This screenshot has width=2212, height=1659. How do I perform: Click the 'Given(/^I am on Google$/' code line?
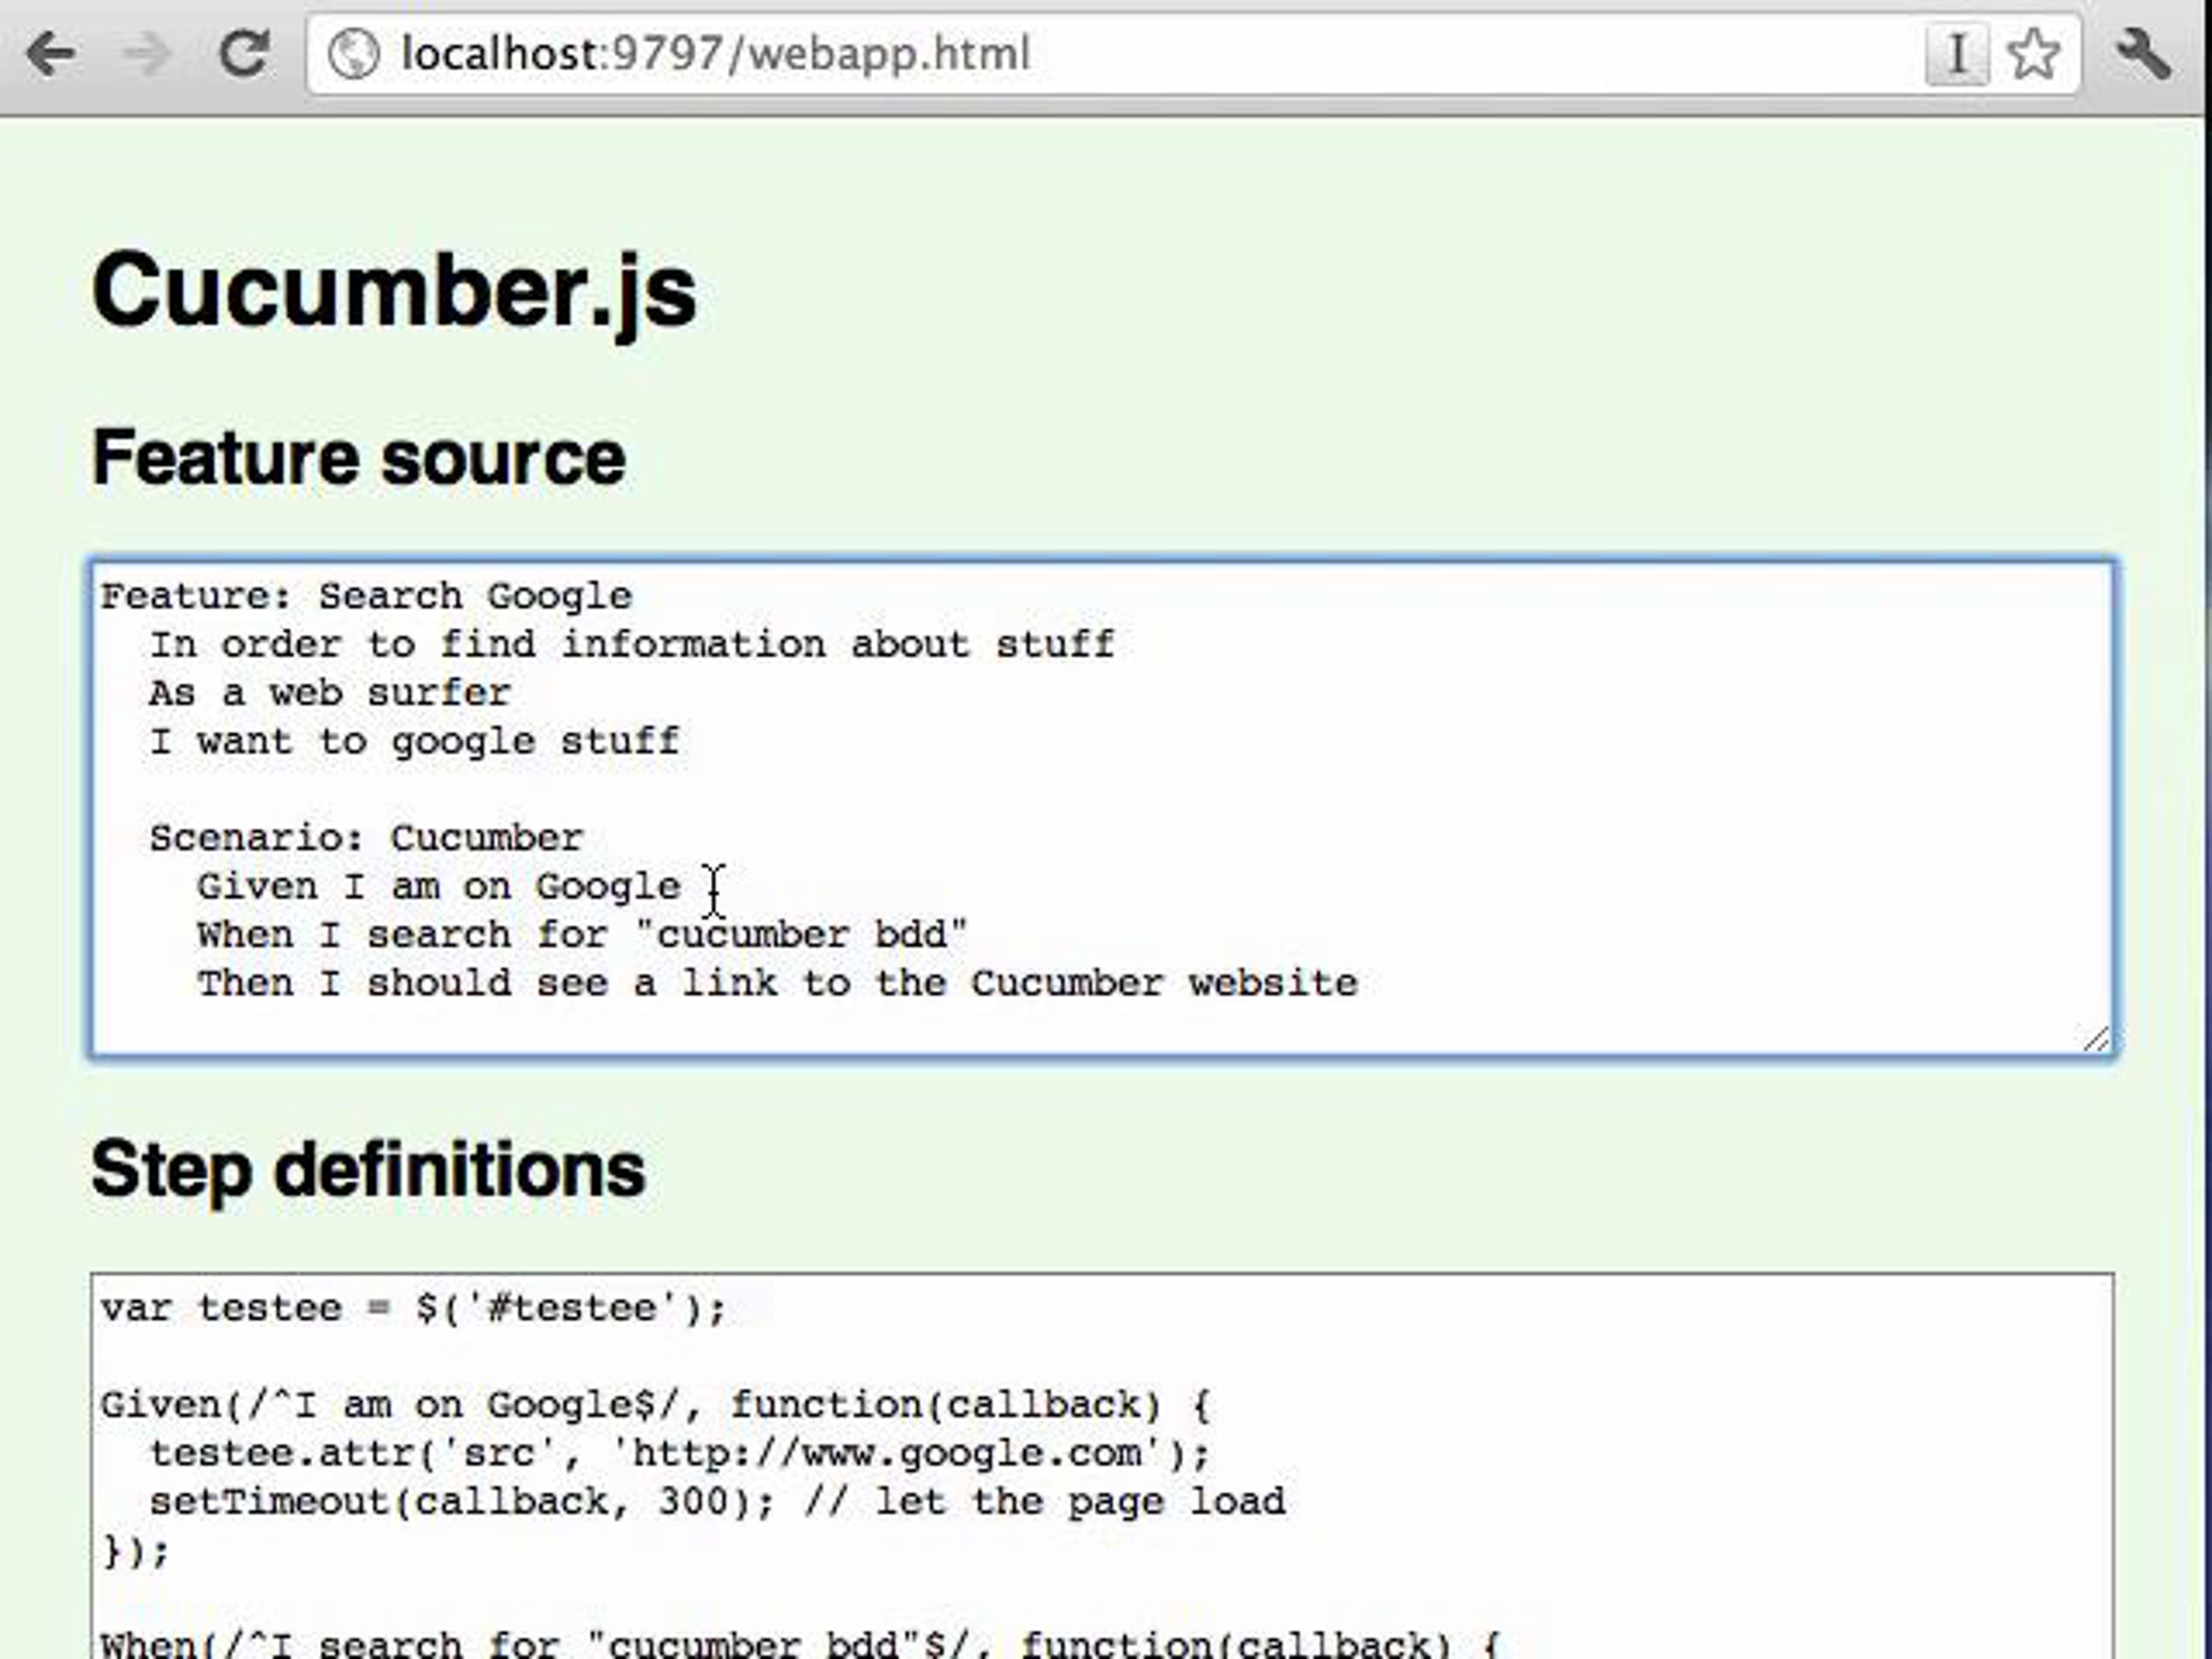[x=655, y=1405]
